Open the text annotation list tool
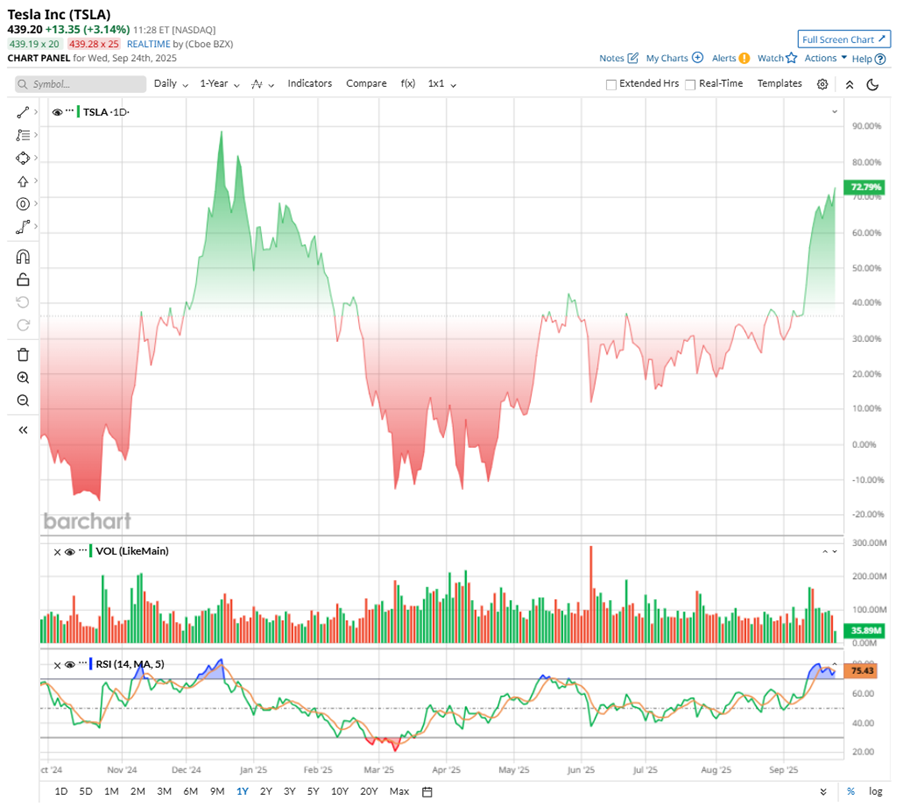This screenshot has height=807, width=903. point(22,135)
